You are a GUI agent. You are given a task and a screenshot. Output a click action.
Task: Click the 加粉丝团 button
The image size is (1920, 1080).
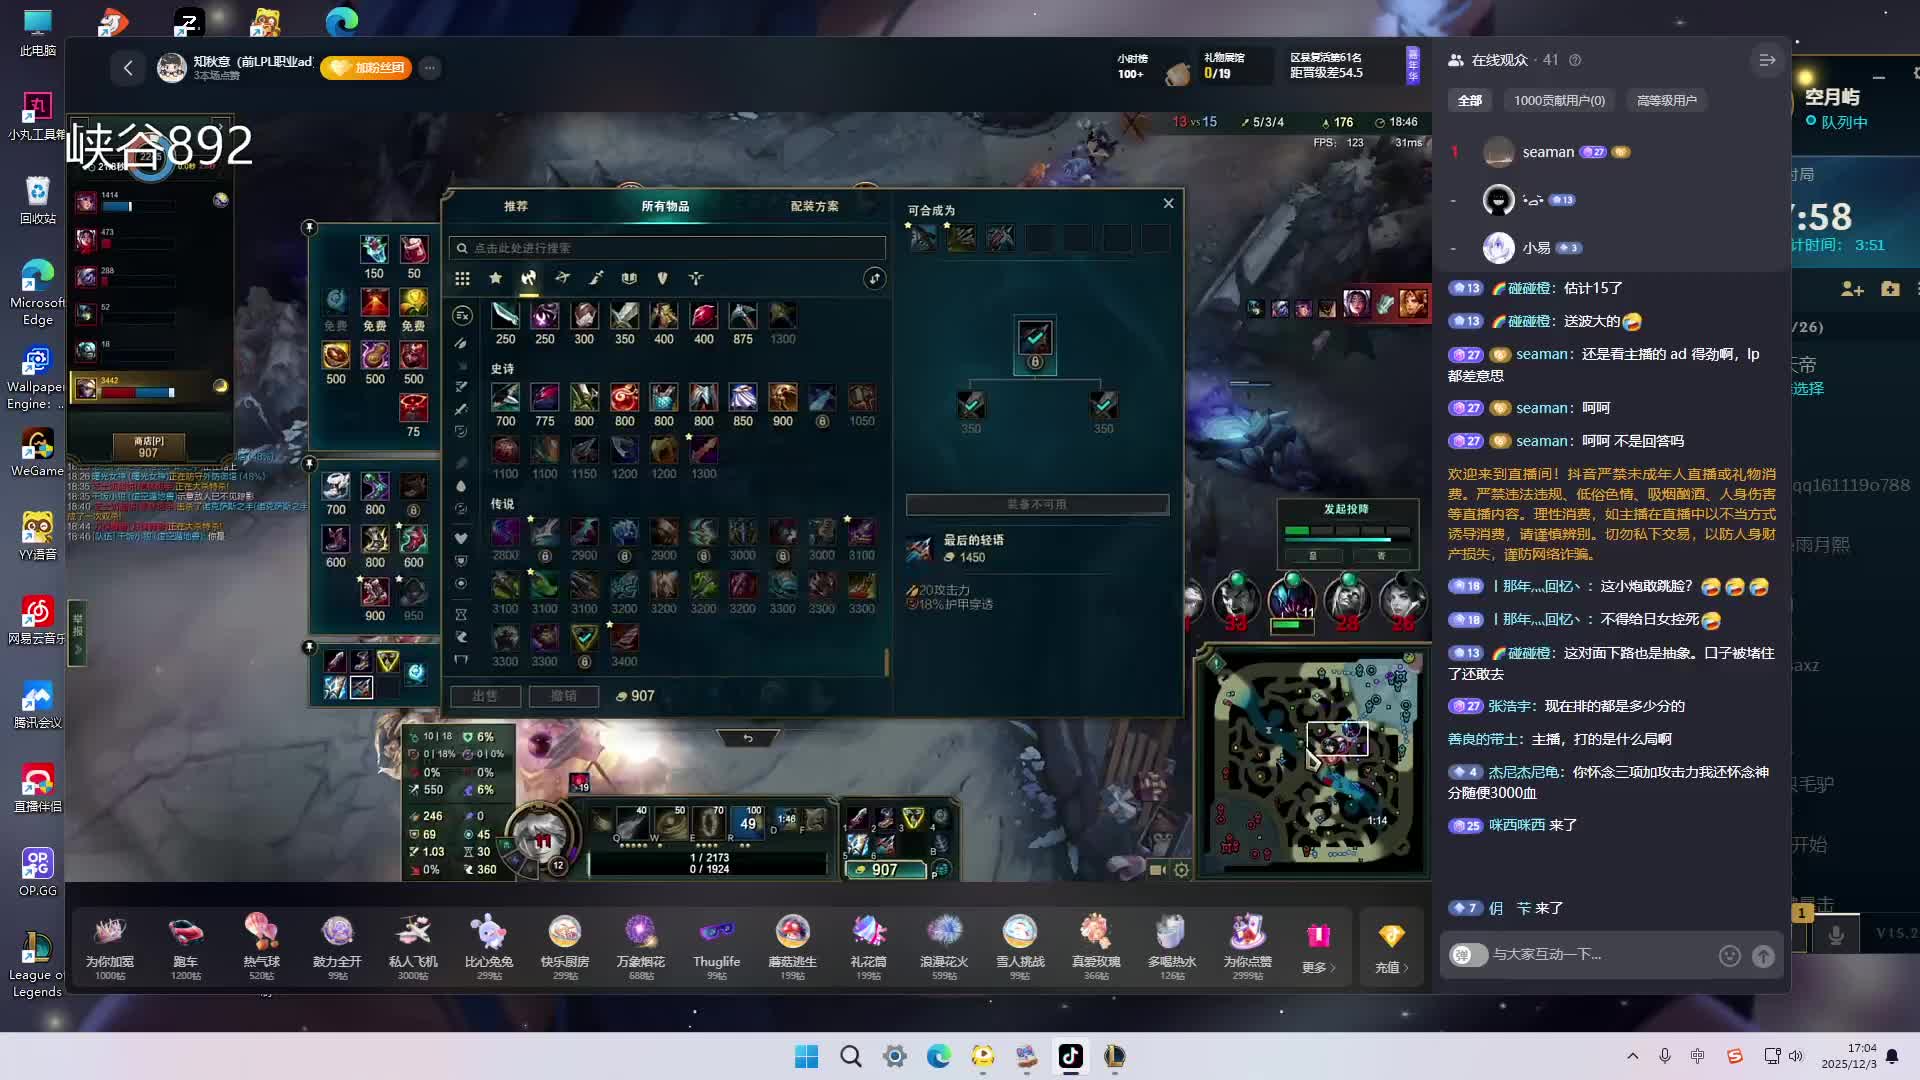[366, 68]
